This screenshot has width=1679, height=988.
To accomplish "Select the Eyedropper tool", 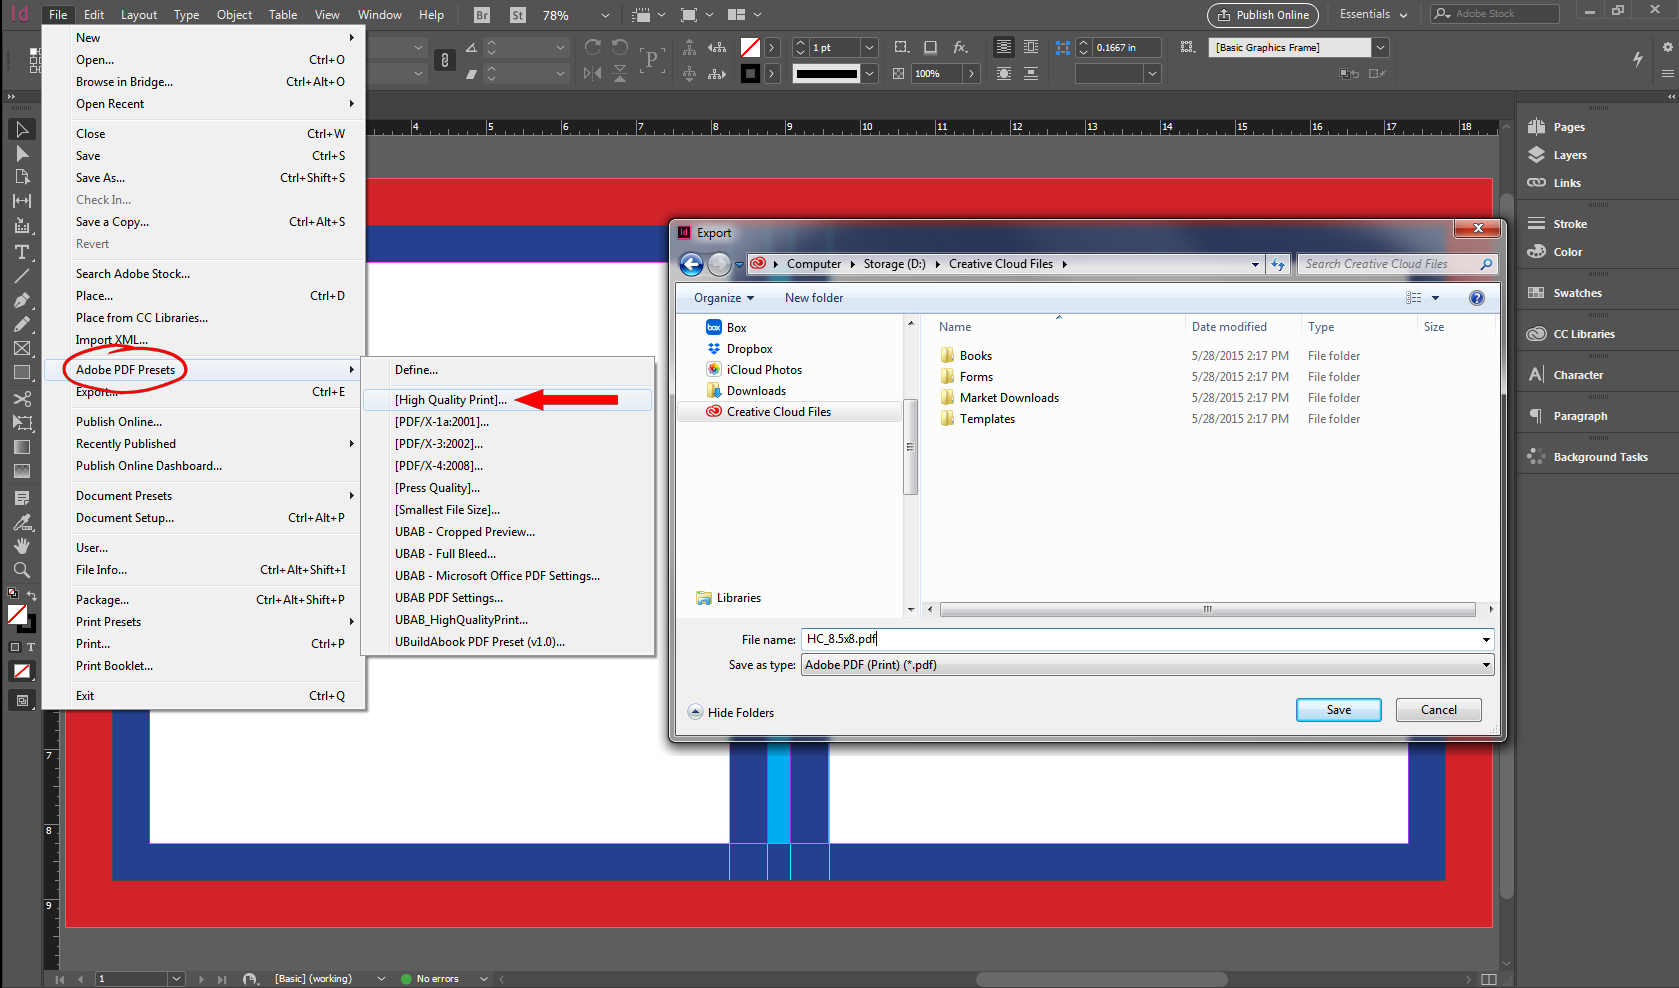I will coord(22,522).
